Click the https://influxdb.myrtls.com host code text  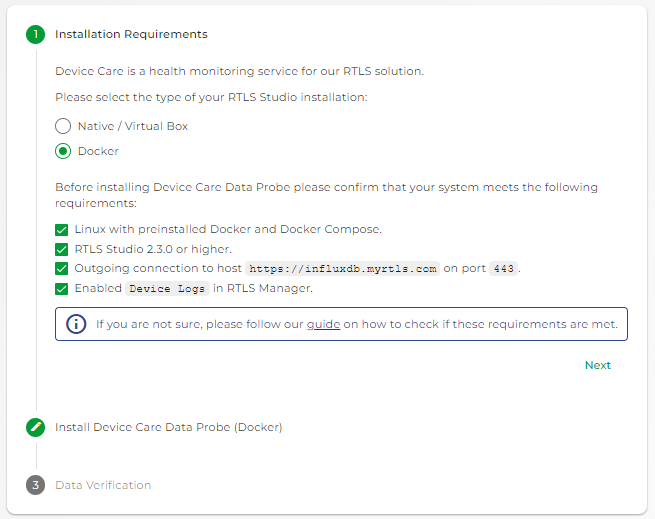(x=343, y=269)
